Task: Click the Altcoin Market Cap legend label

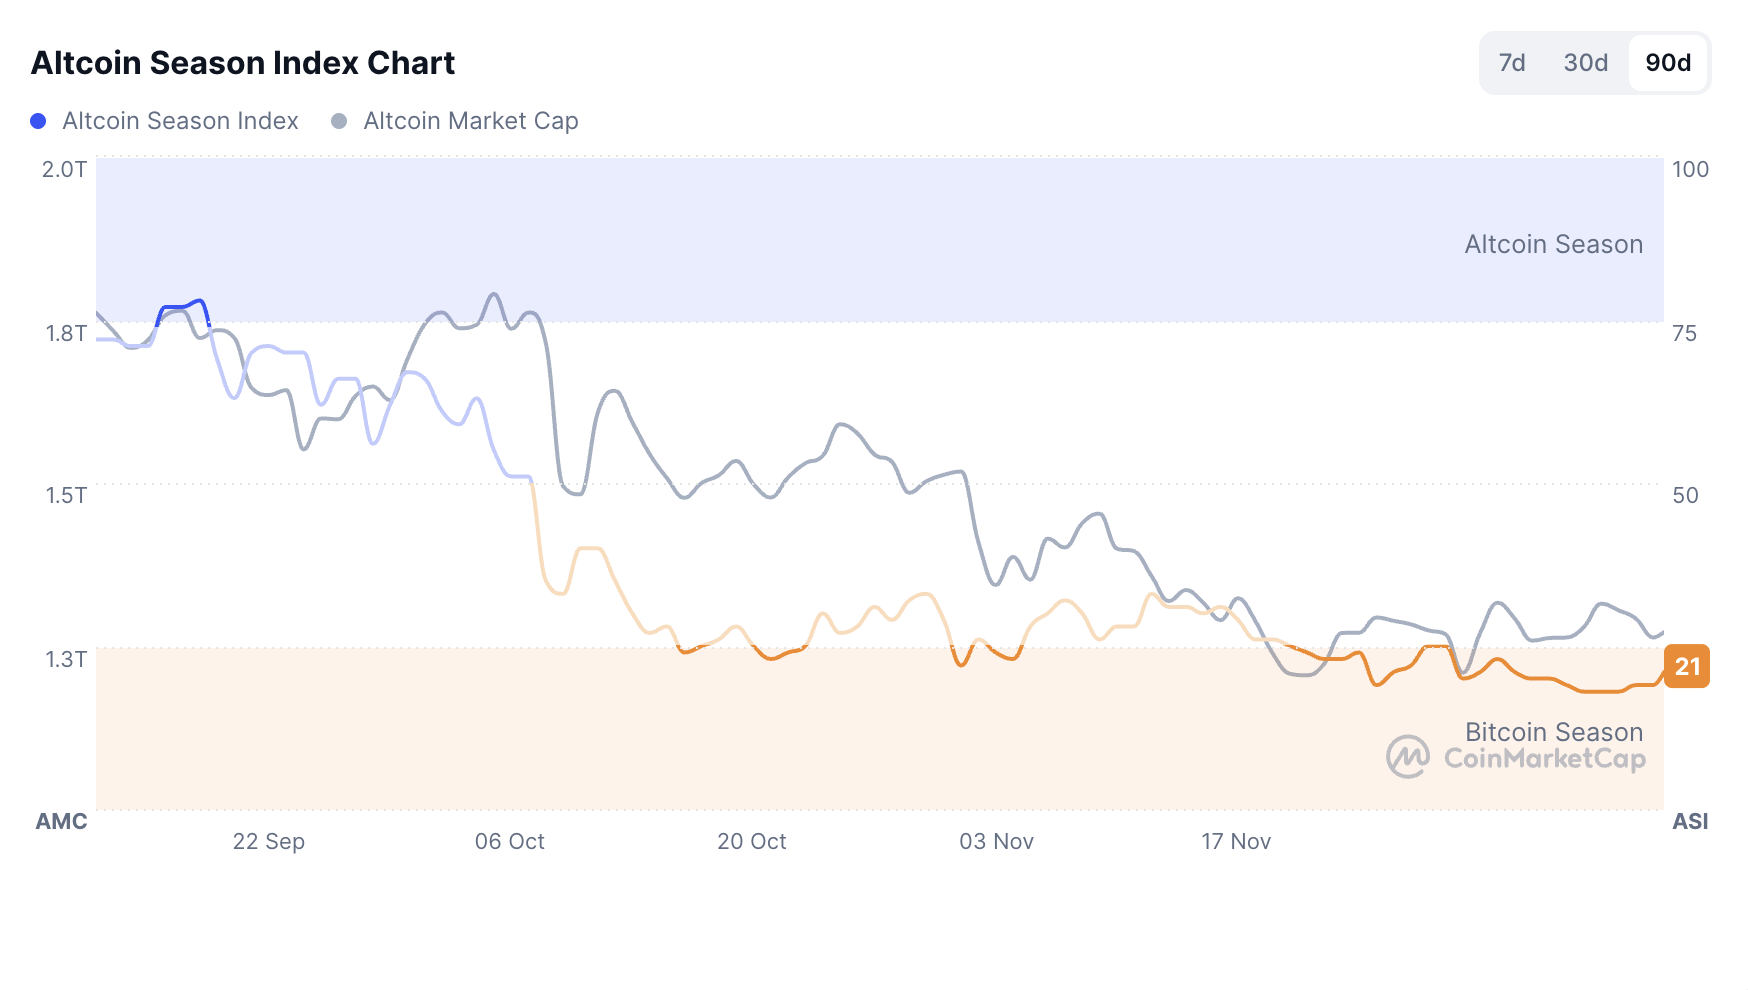Action: point(470,121)
